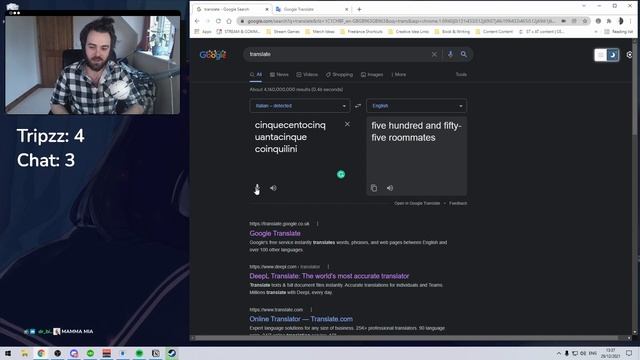640x360 pixels.
Task: Copy the English translation to clipboard
Action: 374,188
